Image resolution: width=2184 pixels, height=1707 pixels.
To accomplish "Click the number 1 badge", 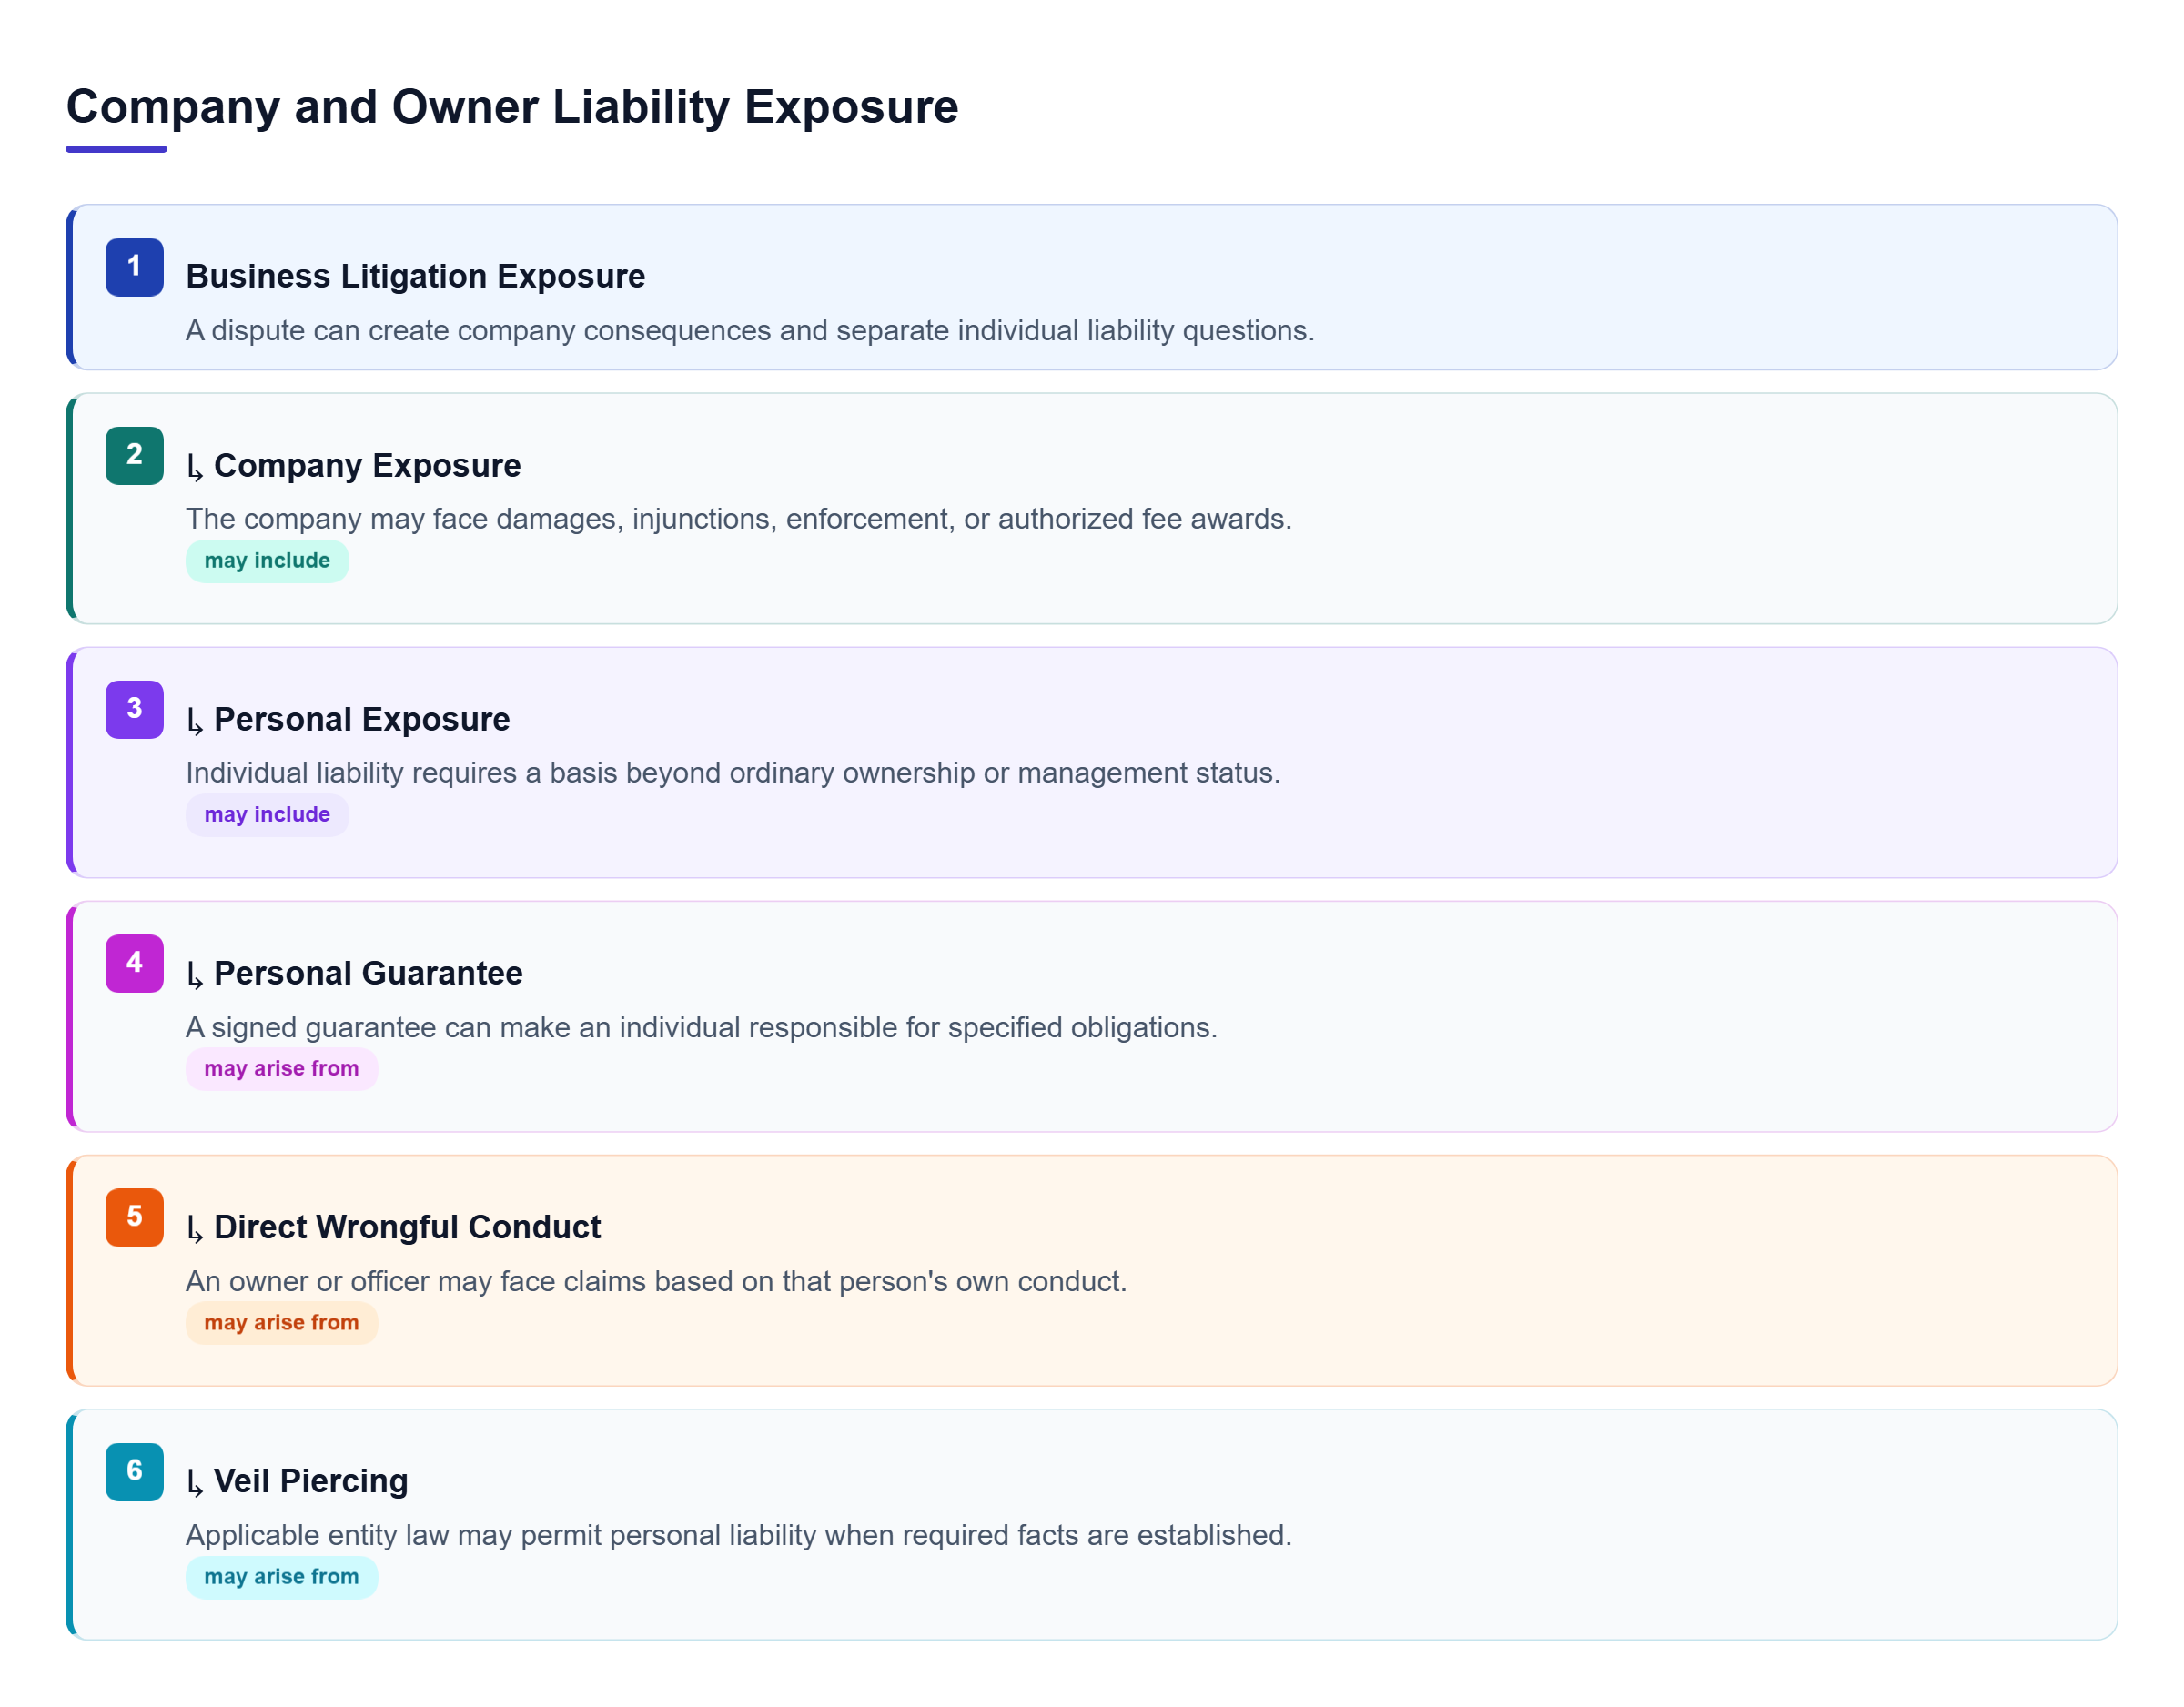I will pos(134,267).
